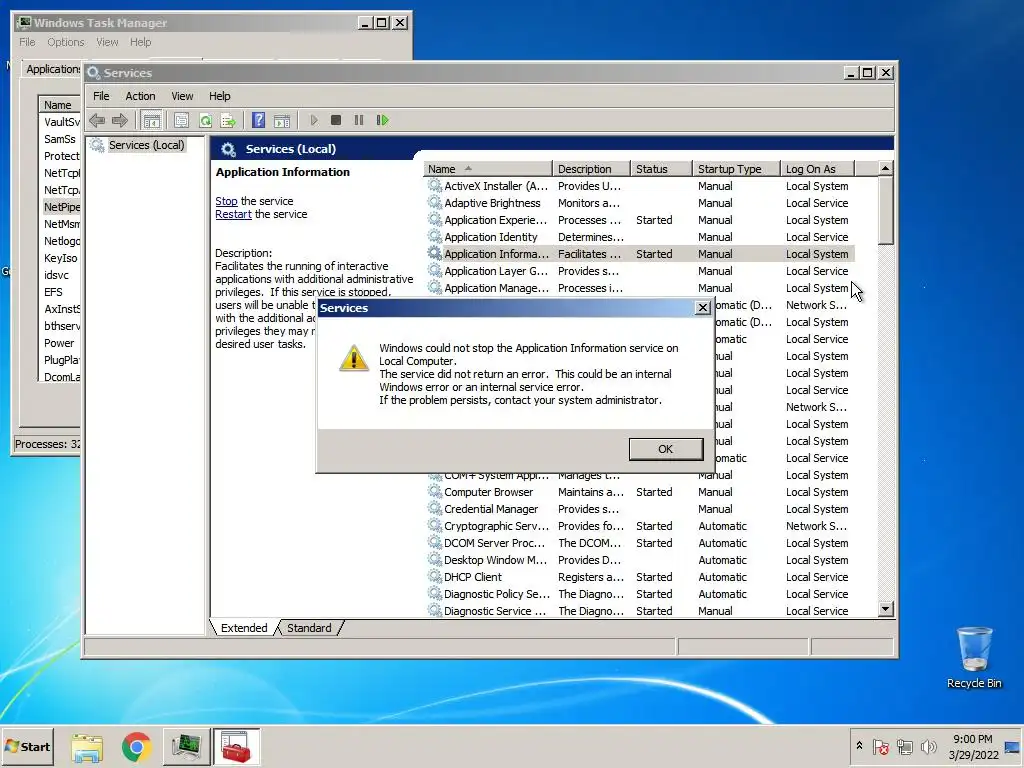Close the Services error dialog with X
Image resolution: width=1024 pixels, height=768 pixels.
tap(703, 308)
